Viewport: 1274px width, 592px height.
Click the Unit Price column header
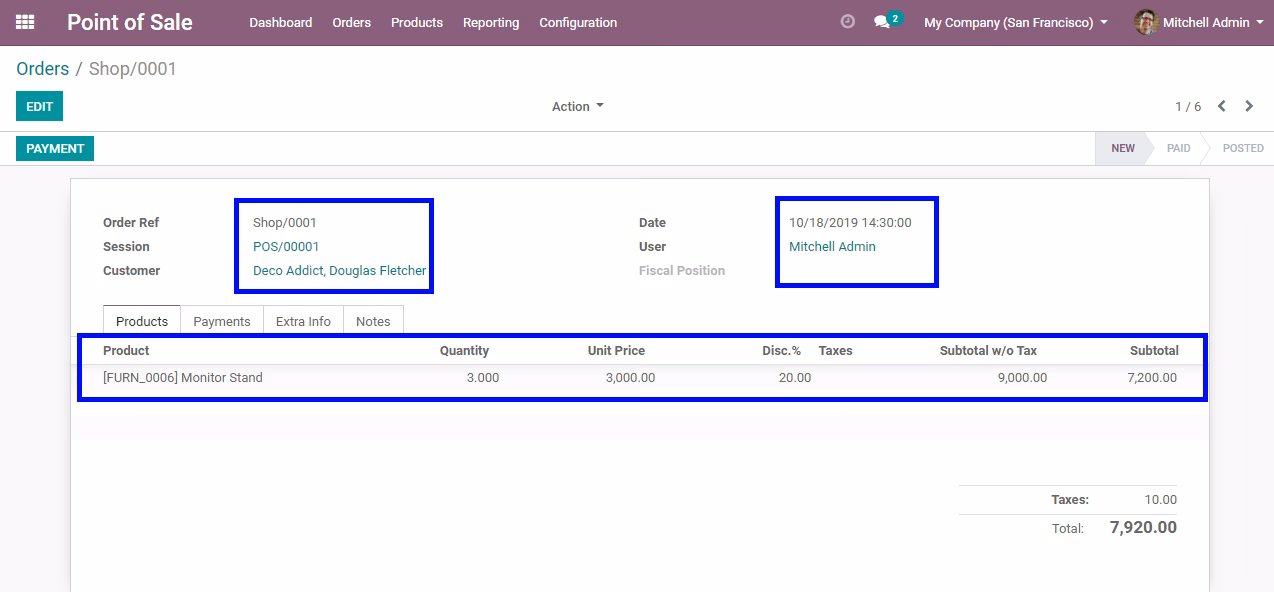(616, 351)
